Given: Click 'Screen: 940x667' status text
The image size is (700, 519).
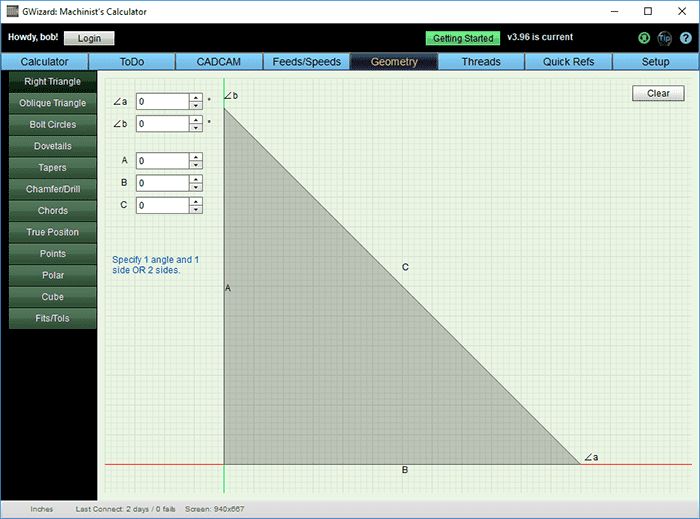Looking at the screenshot, I should (214, 509).
